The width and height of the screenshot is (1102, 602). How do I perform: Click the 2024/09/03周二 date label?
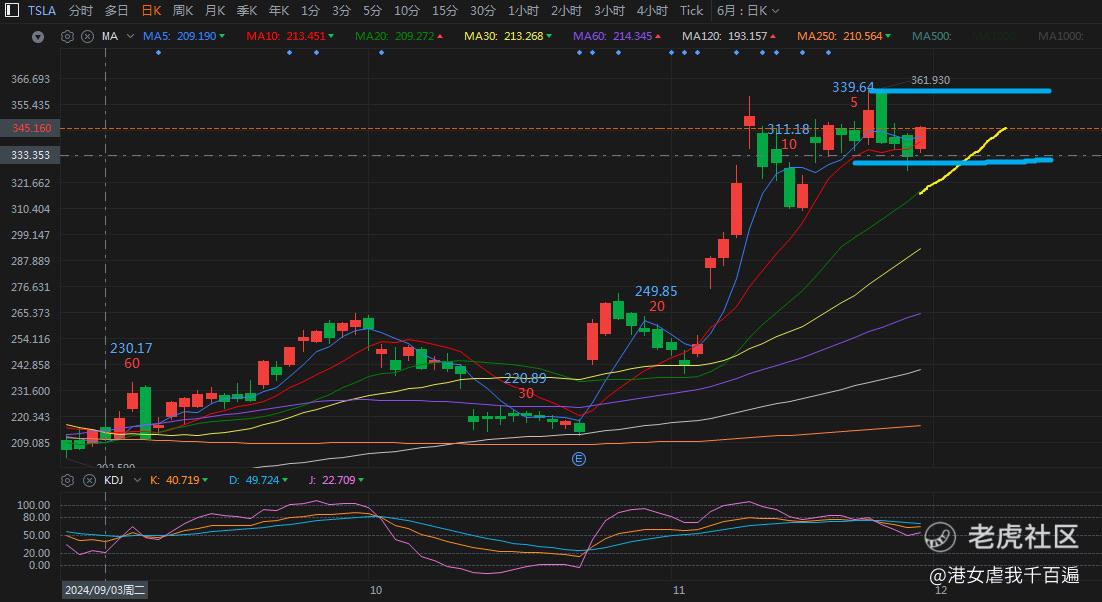click(x=105, y=590)
